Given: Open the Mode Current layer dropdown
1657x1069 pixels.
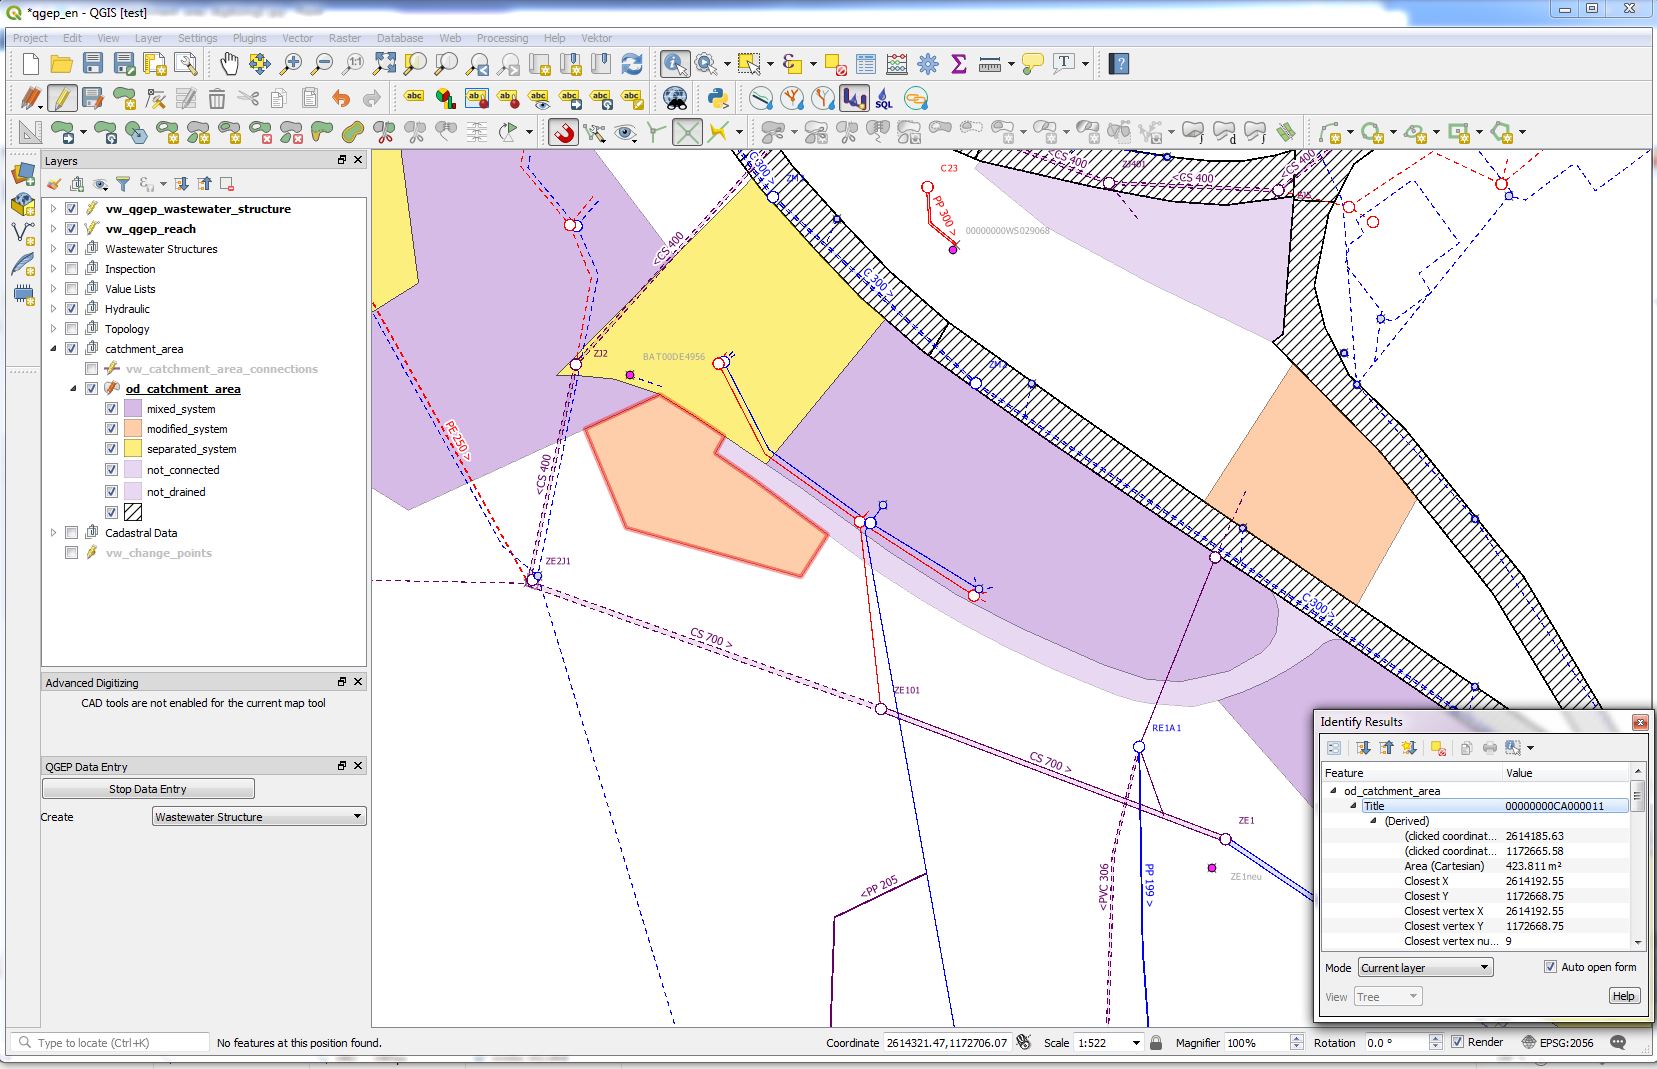Looking at the screenshot, I should 1425,968.
